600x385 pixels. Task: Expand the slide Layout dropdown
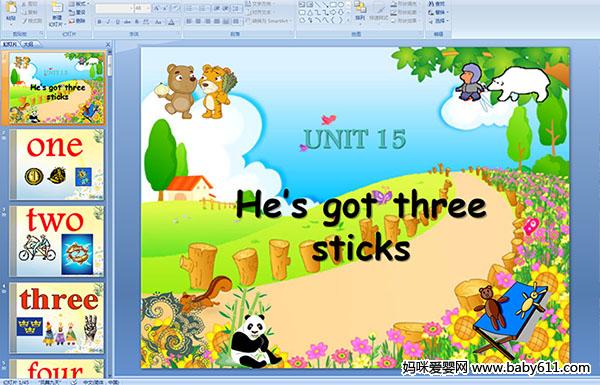pos(79,4)
